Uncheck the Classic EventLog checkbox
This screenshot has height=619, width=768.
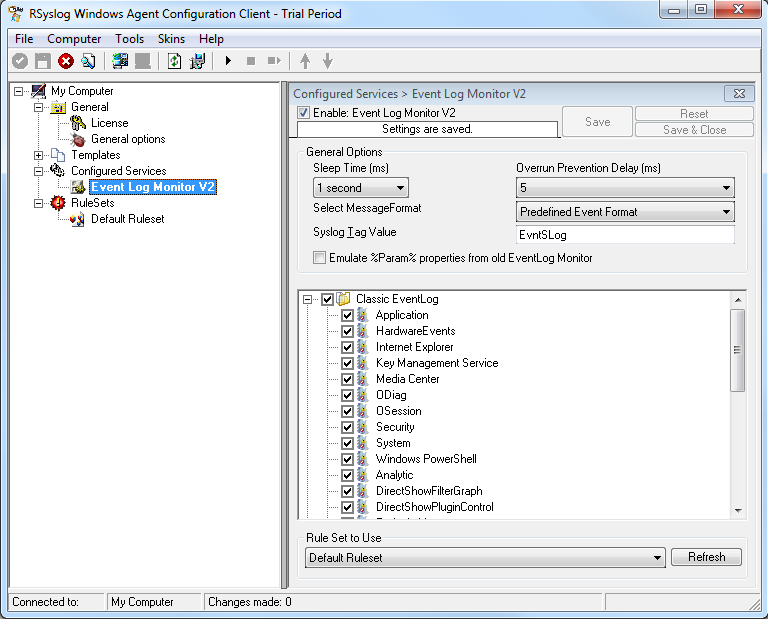pos(328,299)
